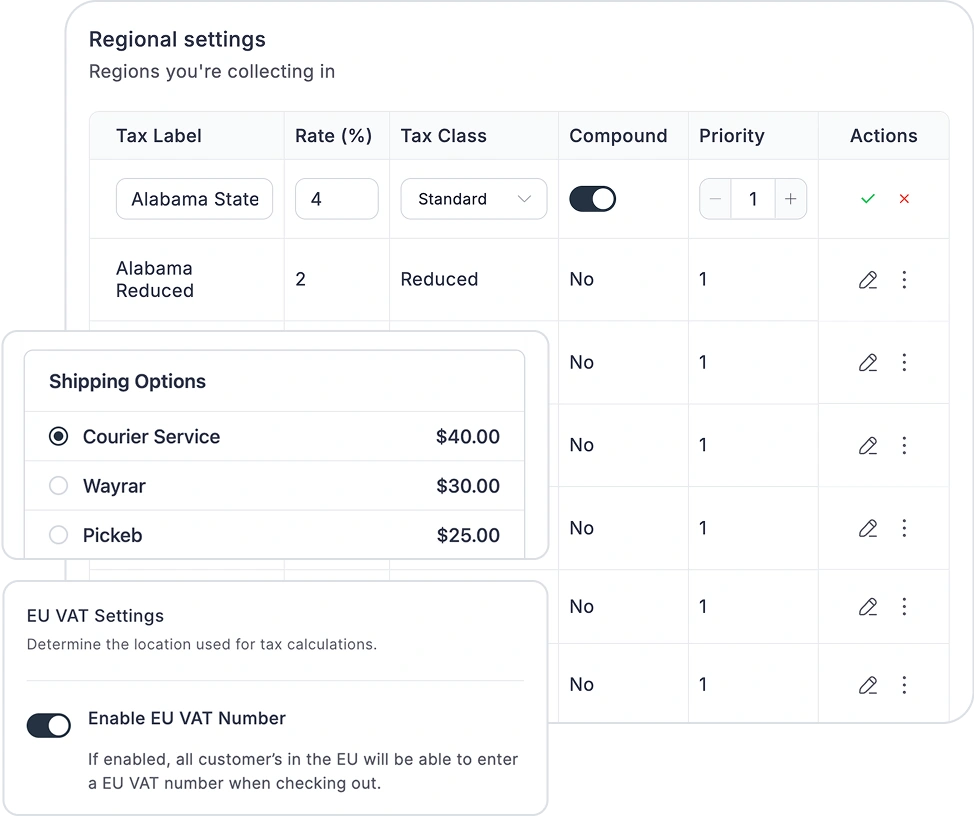The width and height of the screenshot is (974, 816).
Task: Click the Priority number field
Action: 752,199
